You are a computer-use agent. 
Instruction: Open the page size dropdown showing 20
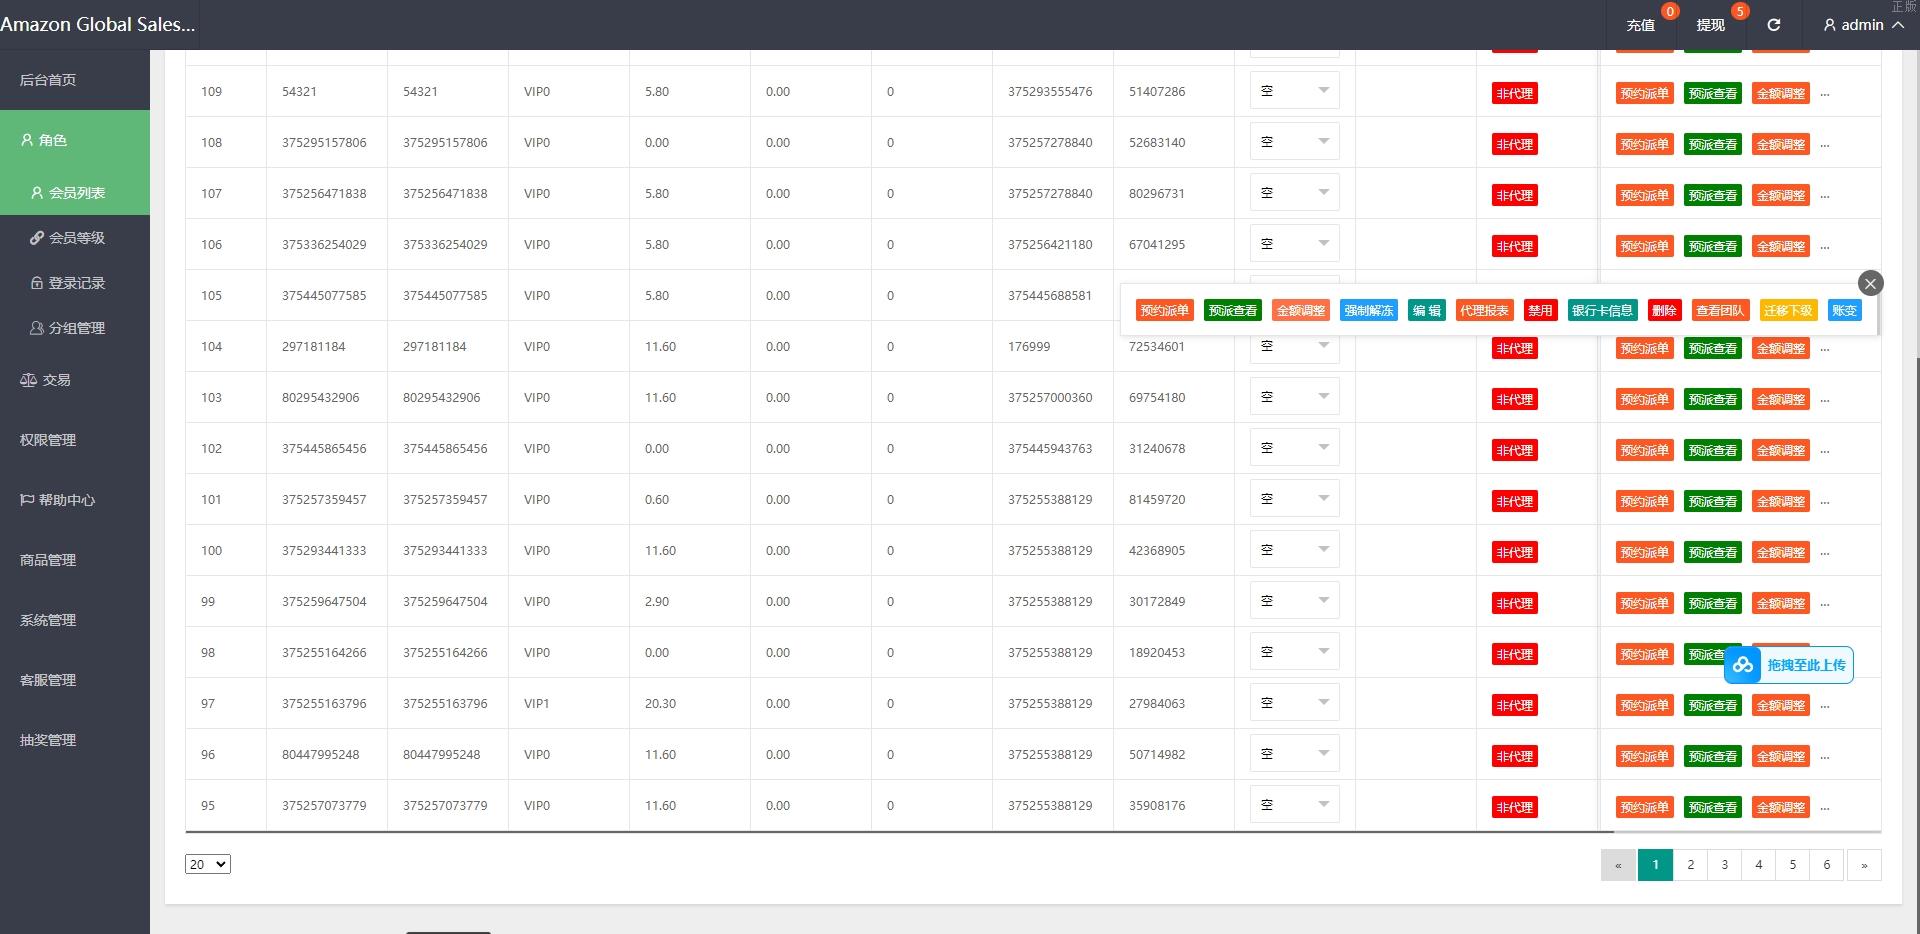(207, 864)
